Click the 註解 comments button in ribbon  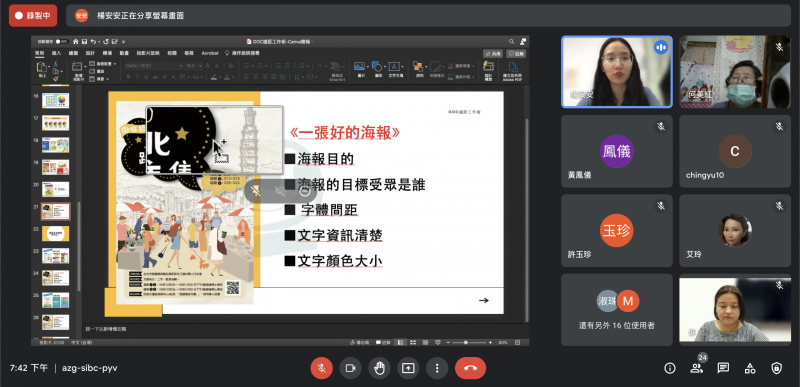pos(516,54)
